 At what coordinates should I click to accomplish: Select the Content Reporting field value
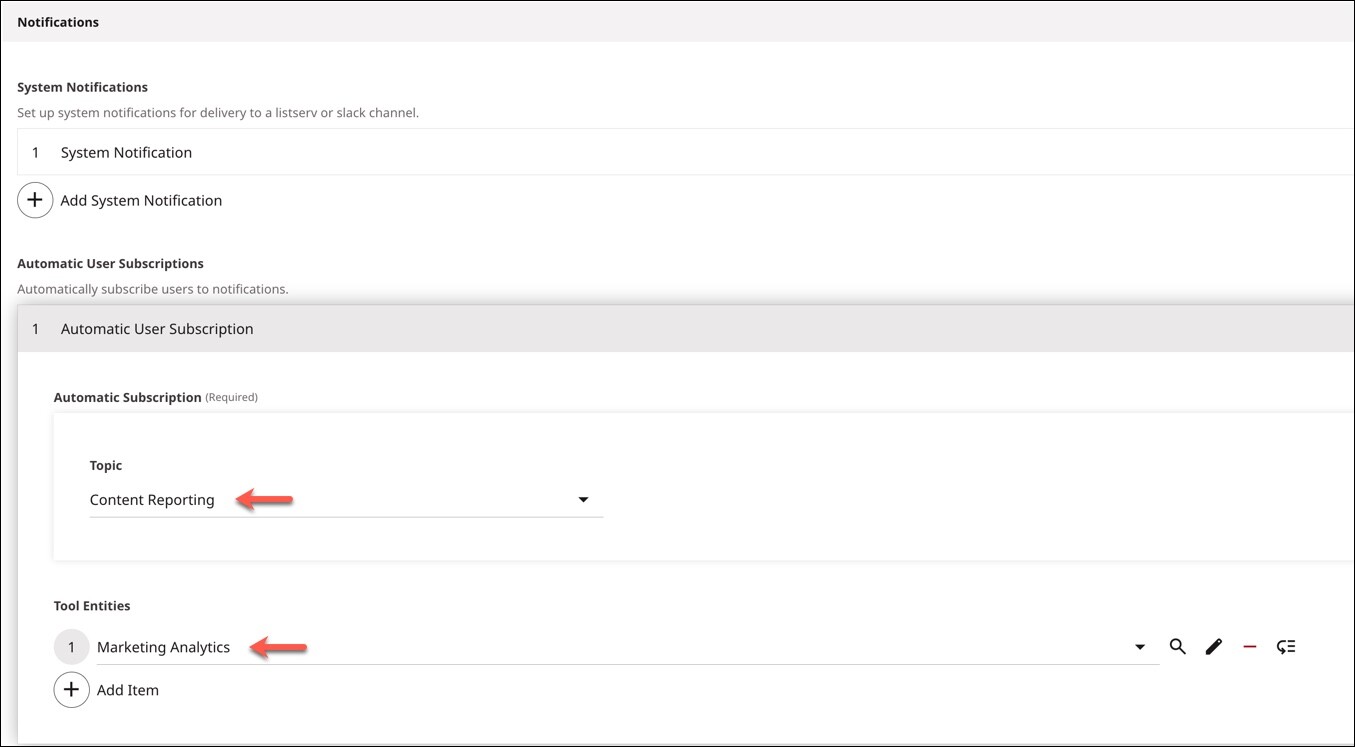[x=152, y=499]
